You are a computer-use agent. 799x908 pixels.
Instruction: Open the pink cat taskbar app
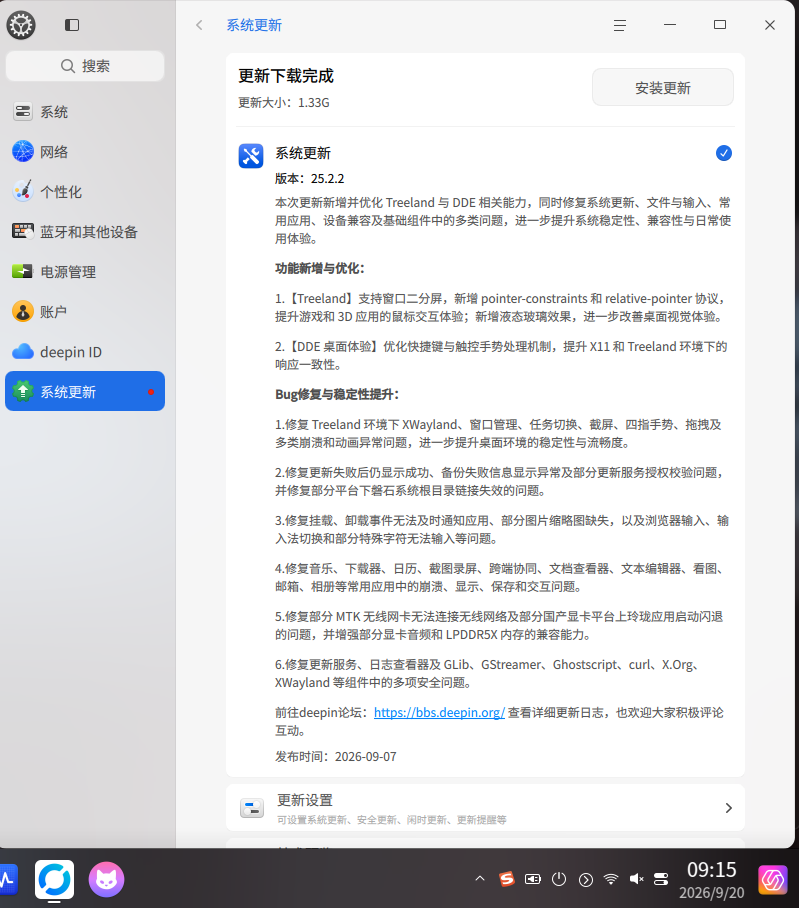coord(107,879)
